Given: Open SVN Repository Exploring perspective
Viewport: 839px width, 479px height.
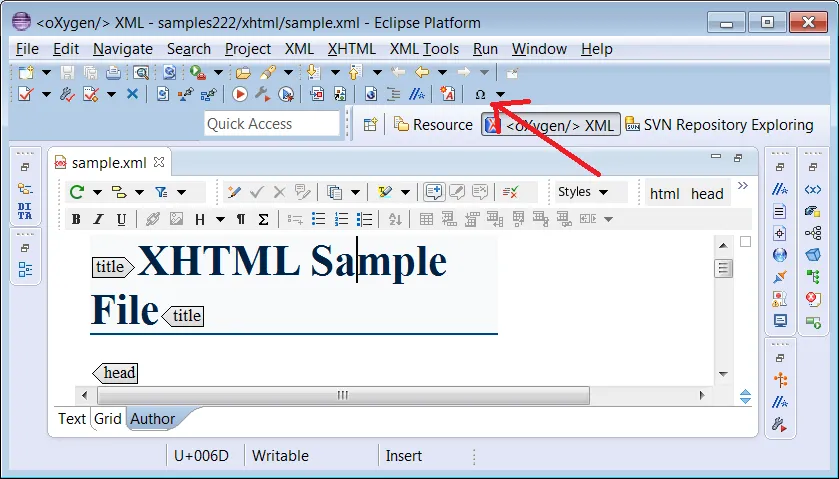Looking at the screenshot, I should pyautogui.click(x=720, y=125).
